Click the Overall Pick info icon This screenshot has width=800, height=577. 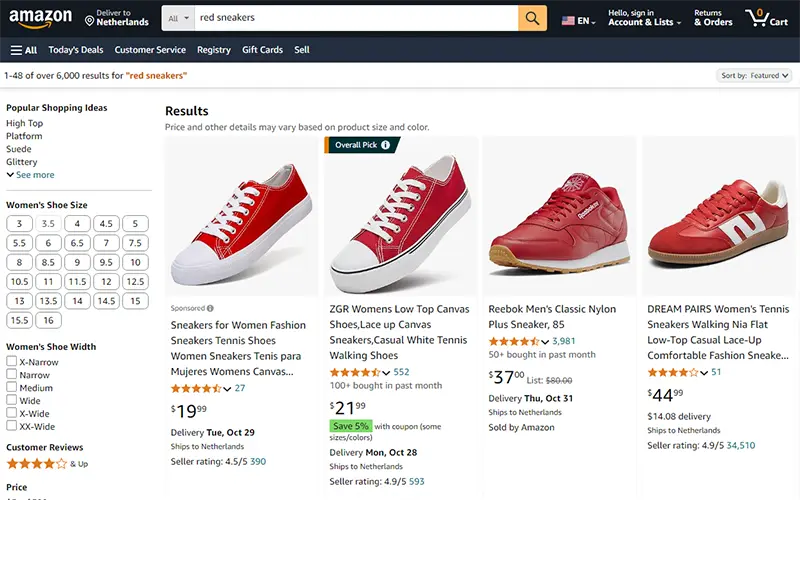click(386, 145)
